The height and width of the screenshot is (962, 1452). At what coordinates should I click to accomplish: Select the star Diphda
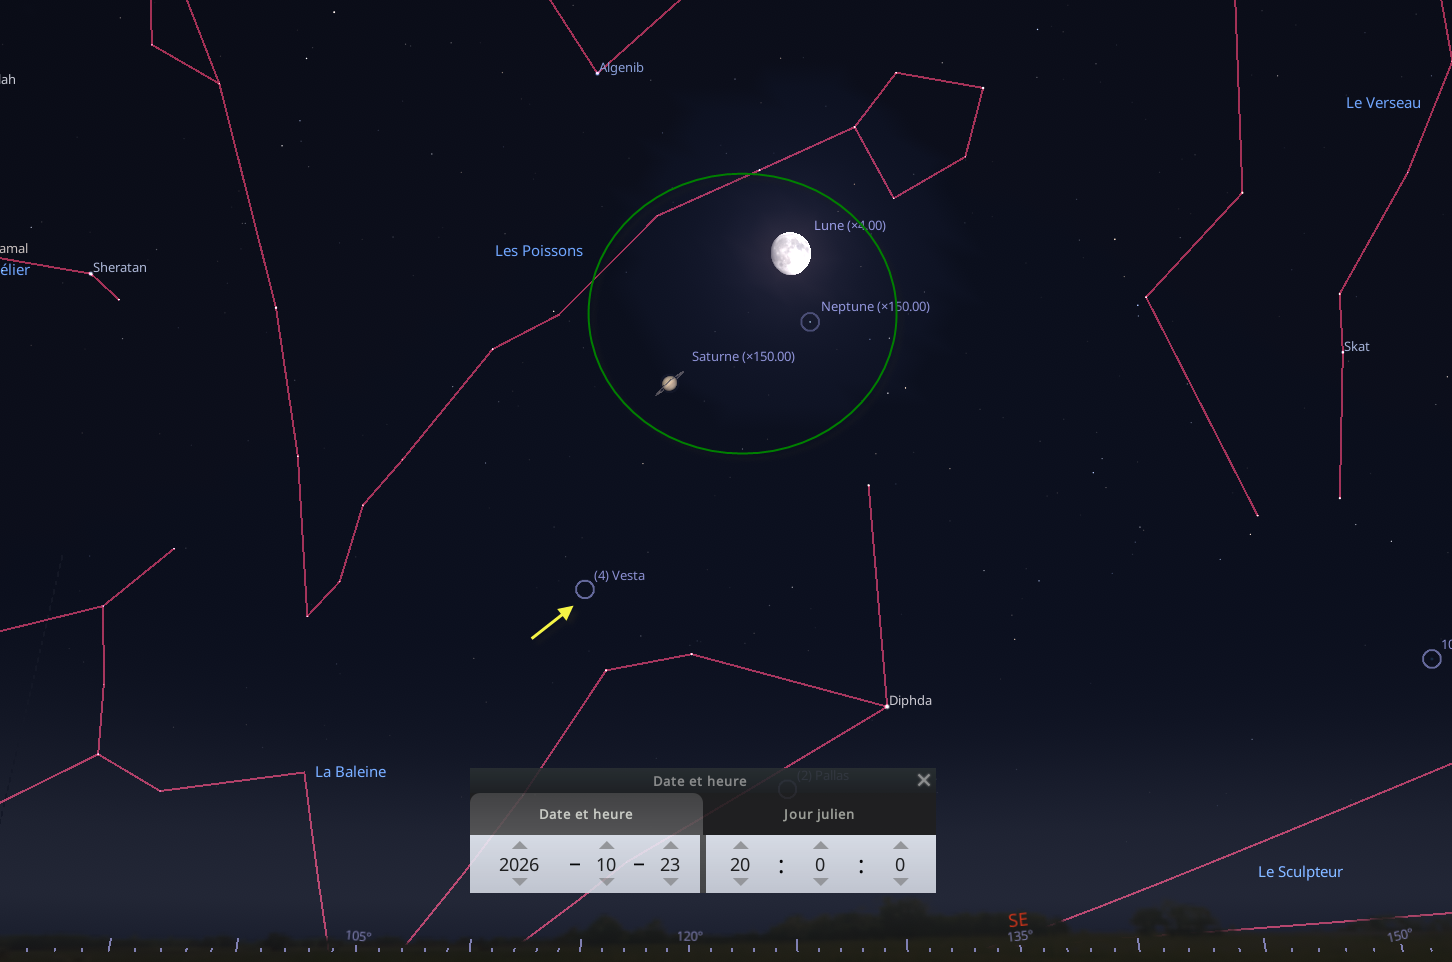[887, 706]
